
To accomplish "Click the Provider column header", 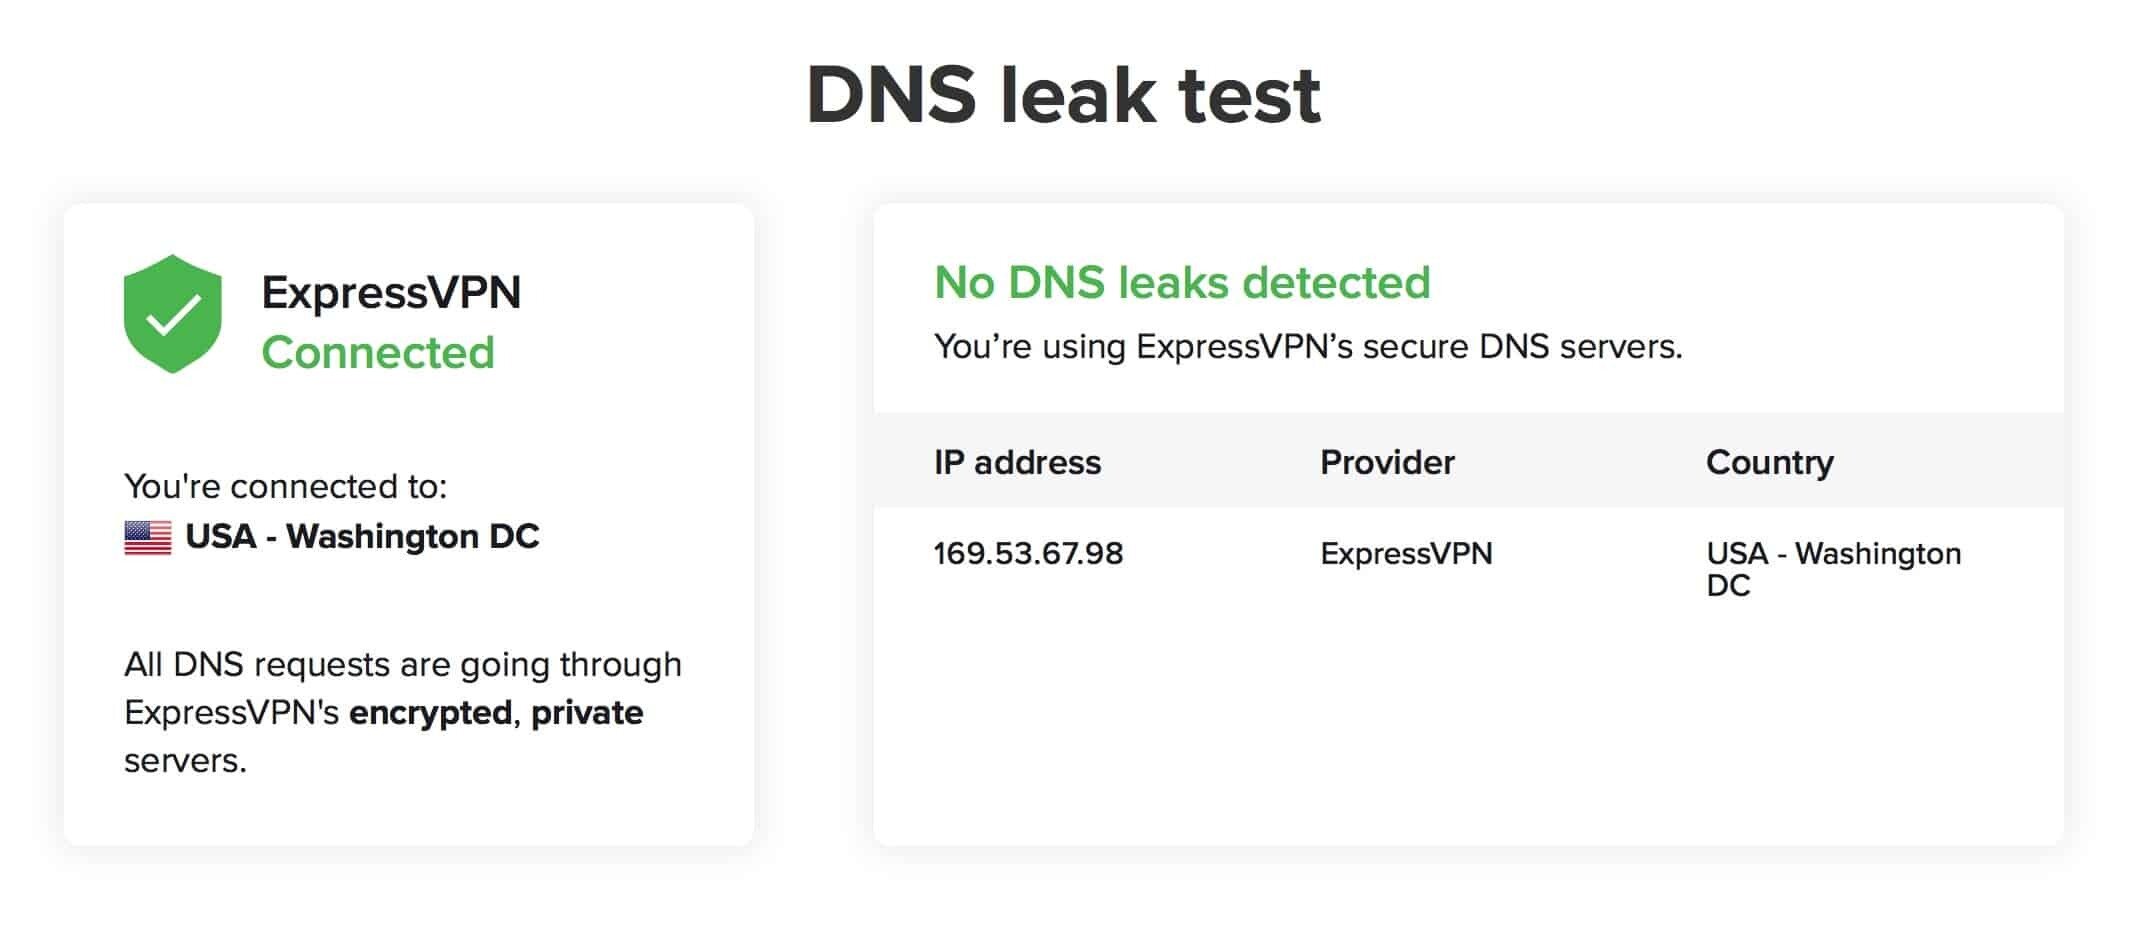I will click(1387, 462).
